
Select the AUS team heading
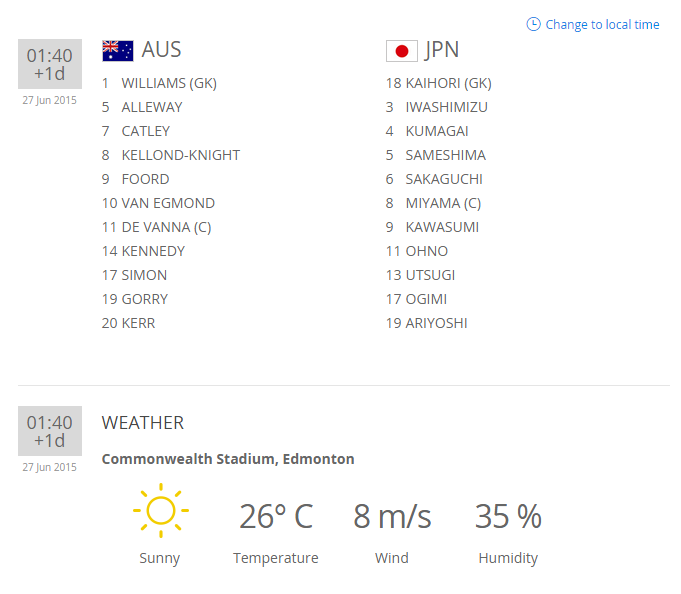161,50
